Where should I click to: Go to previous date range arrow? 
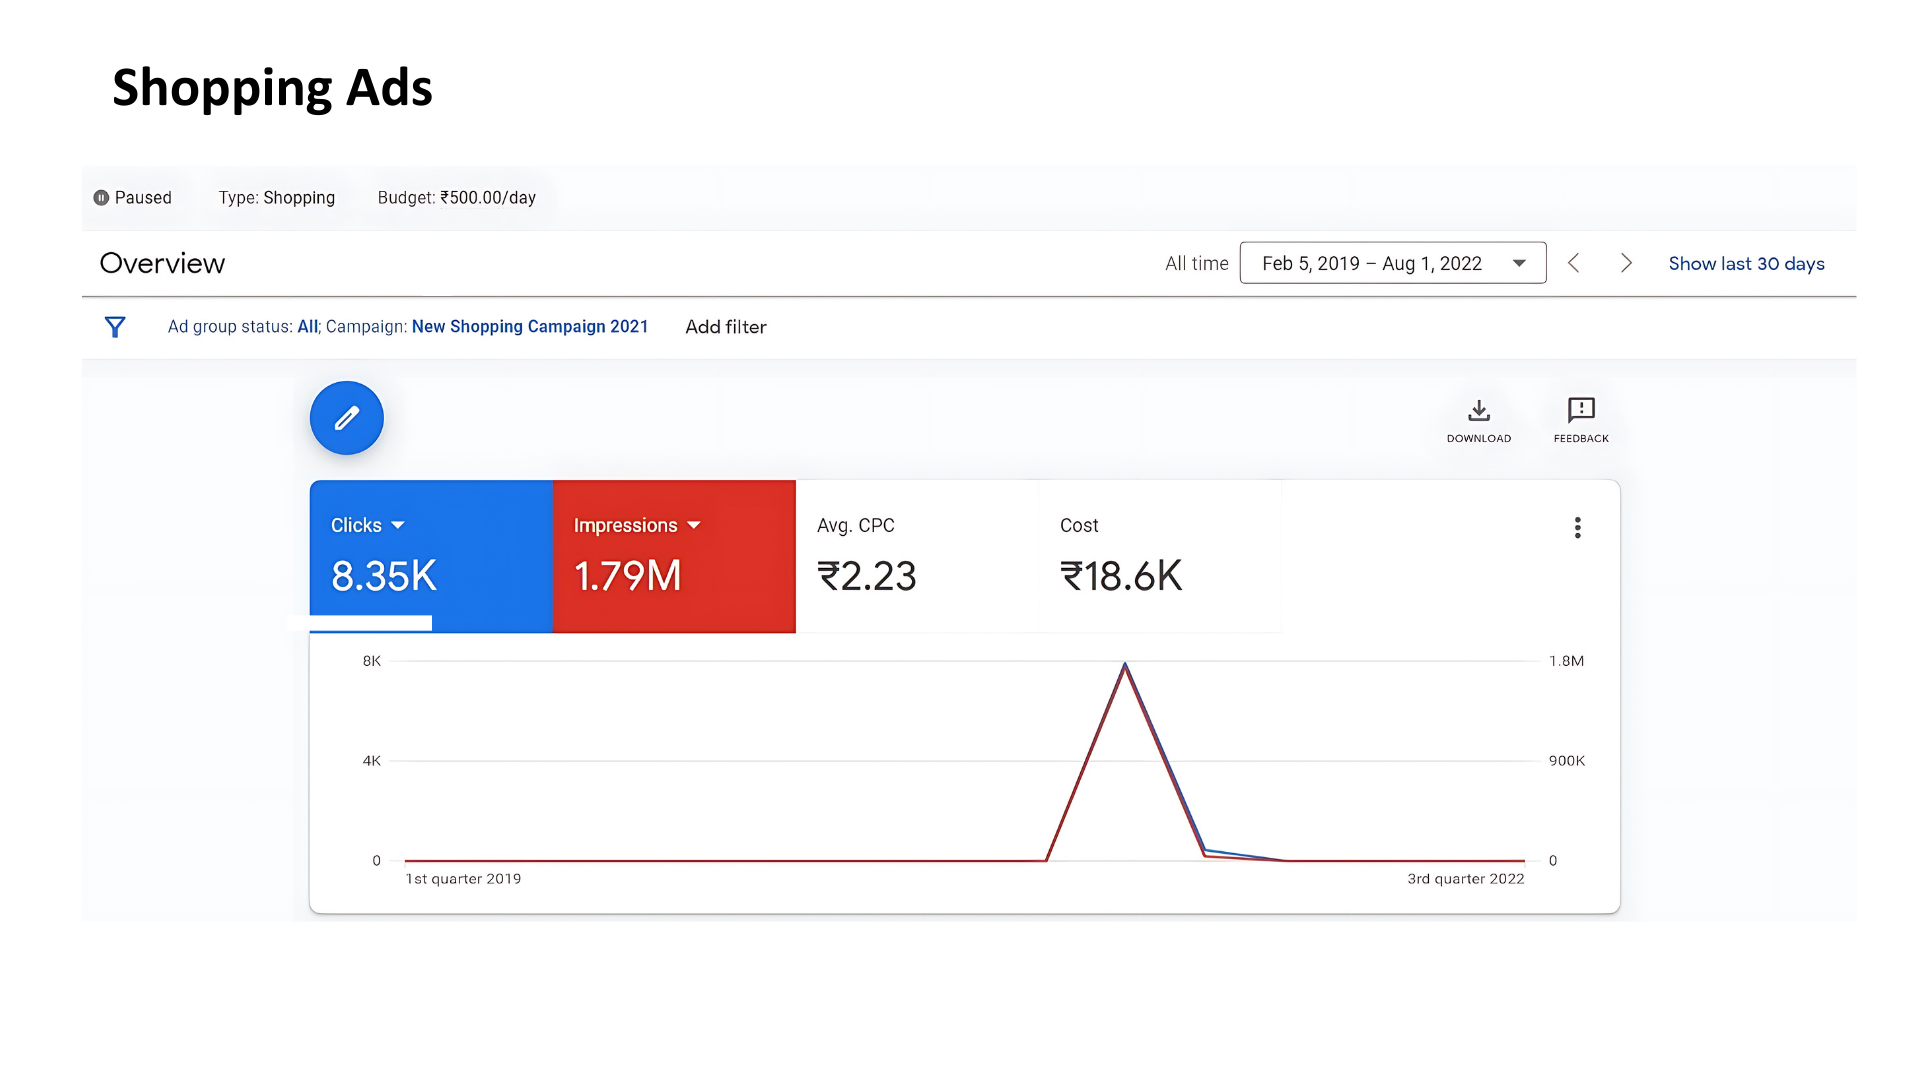click(1573, 263)
